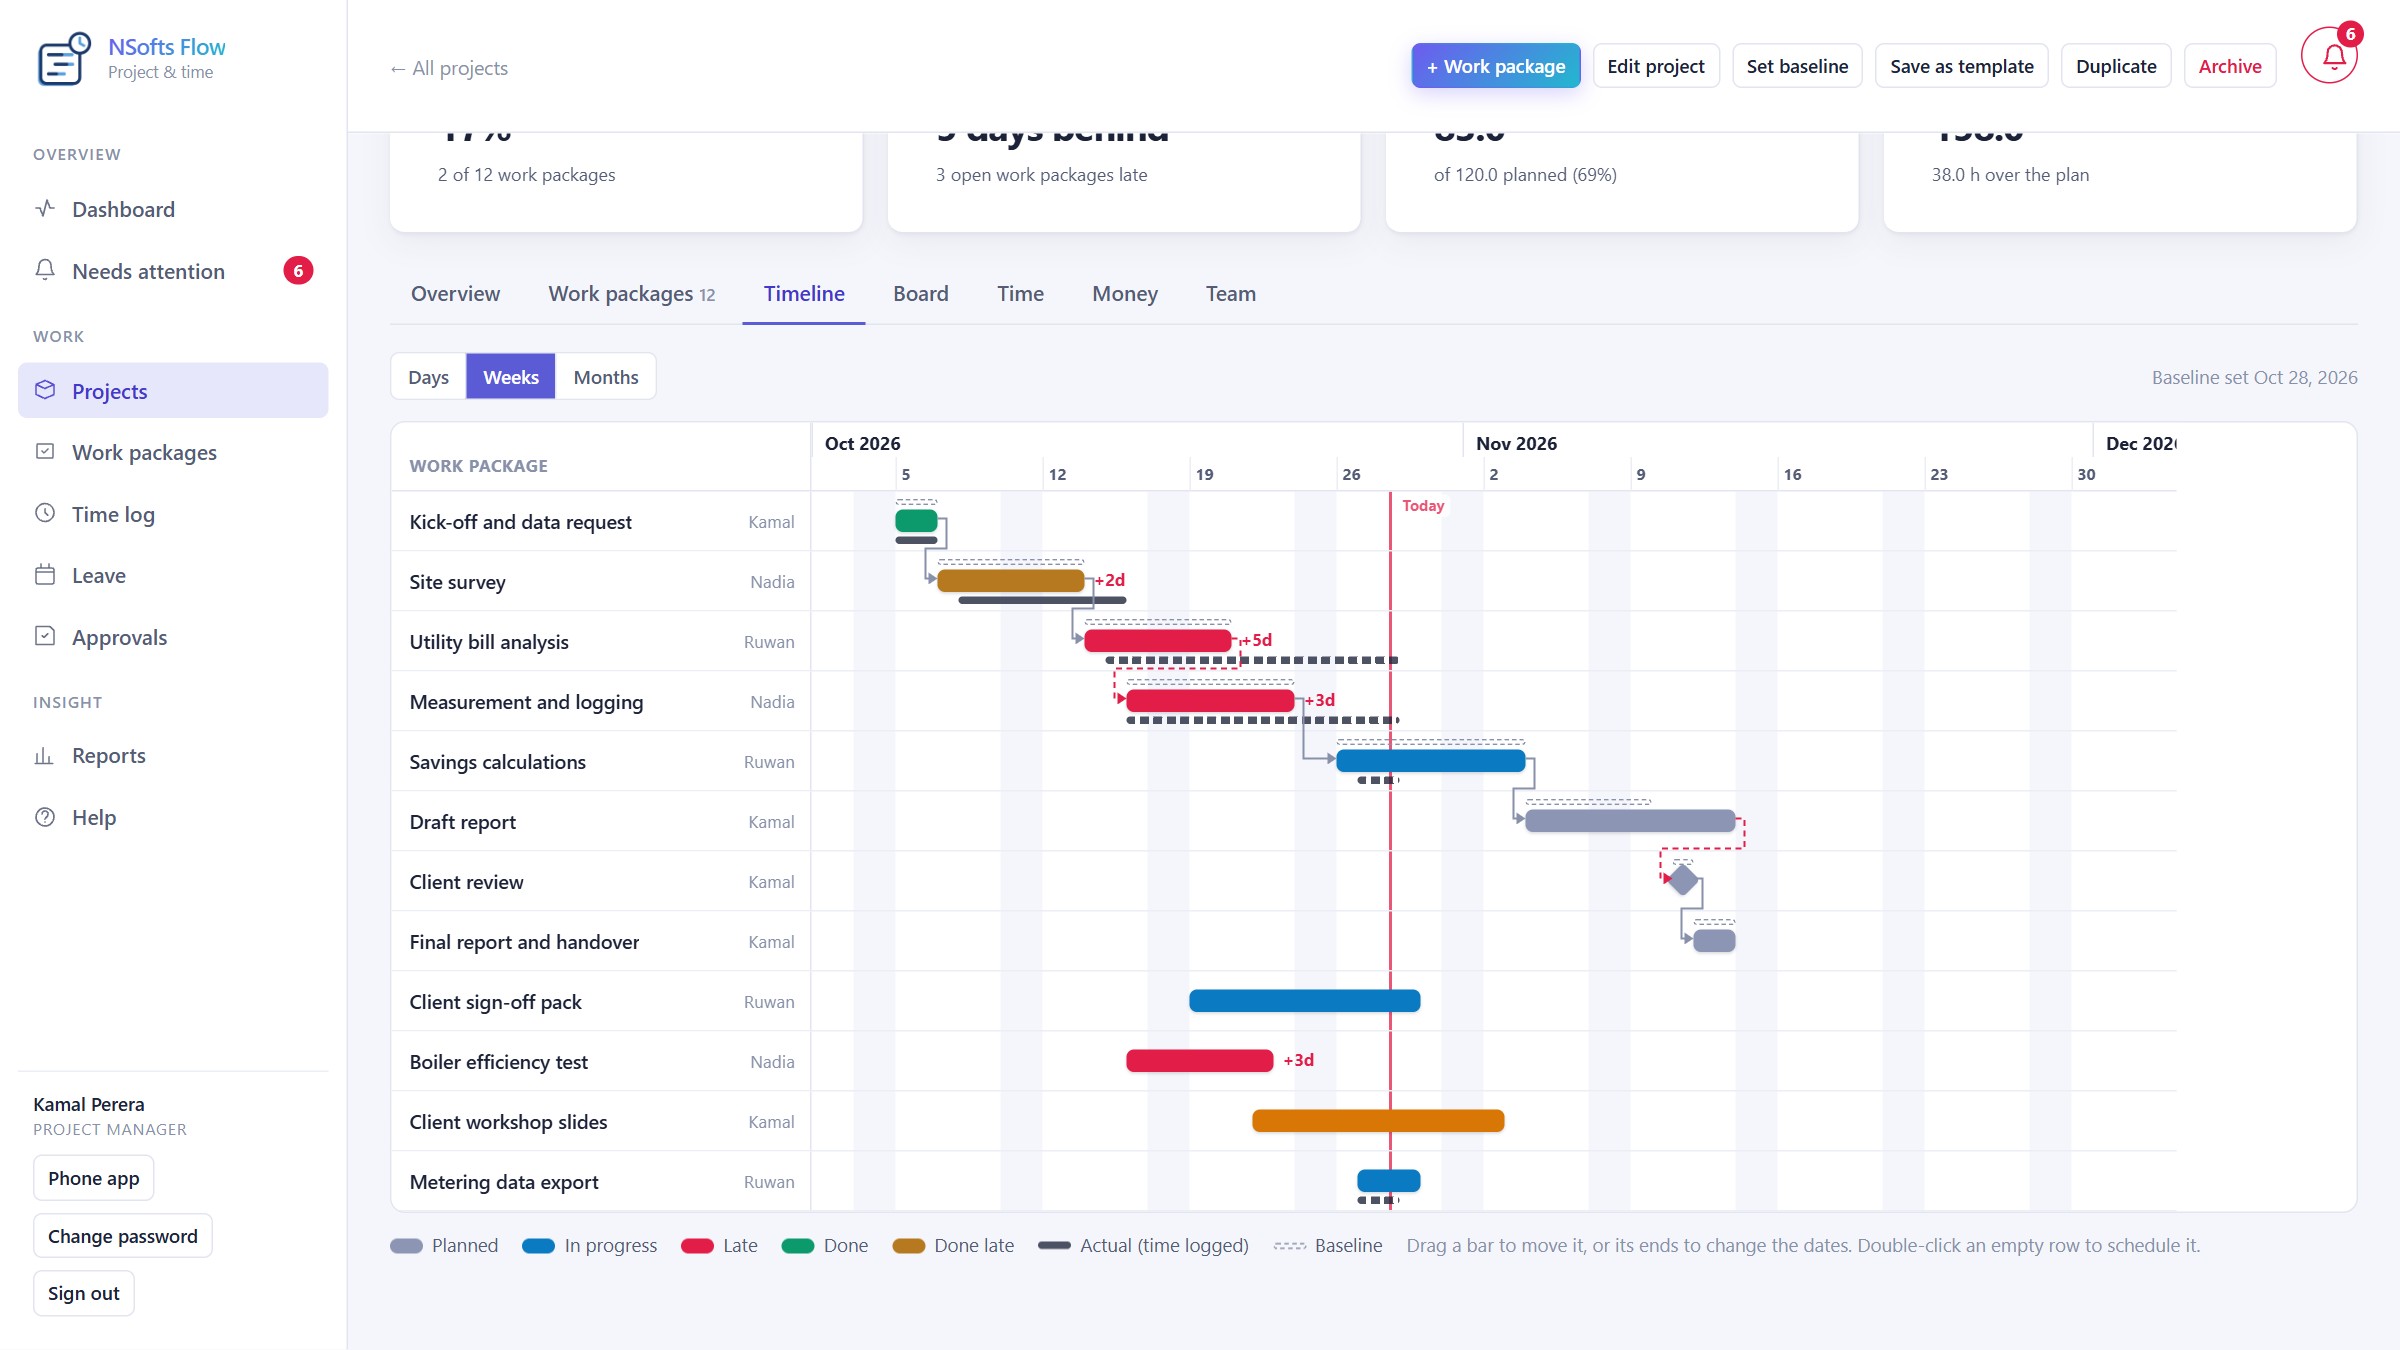Click the Late legend swatch
The image size is (2400, 1350).
click(697, 1246)
